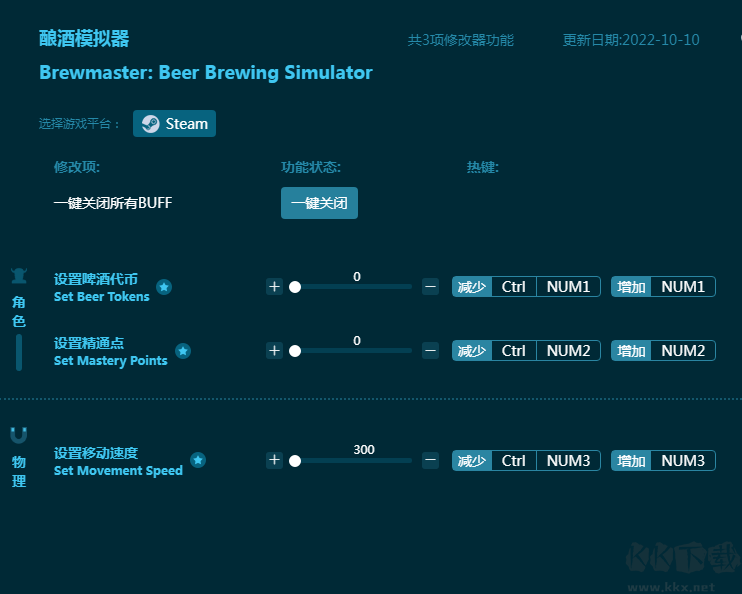Click the minus button for Movement Speed slider

click(x=430, y=460)
